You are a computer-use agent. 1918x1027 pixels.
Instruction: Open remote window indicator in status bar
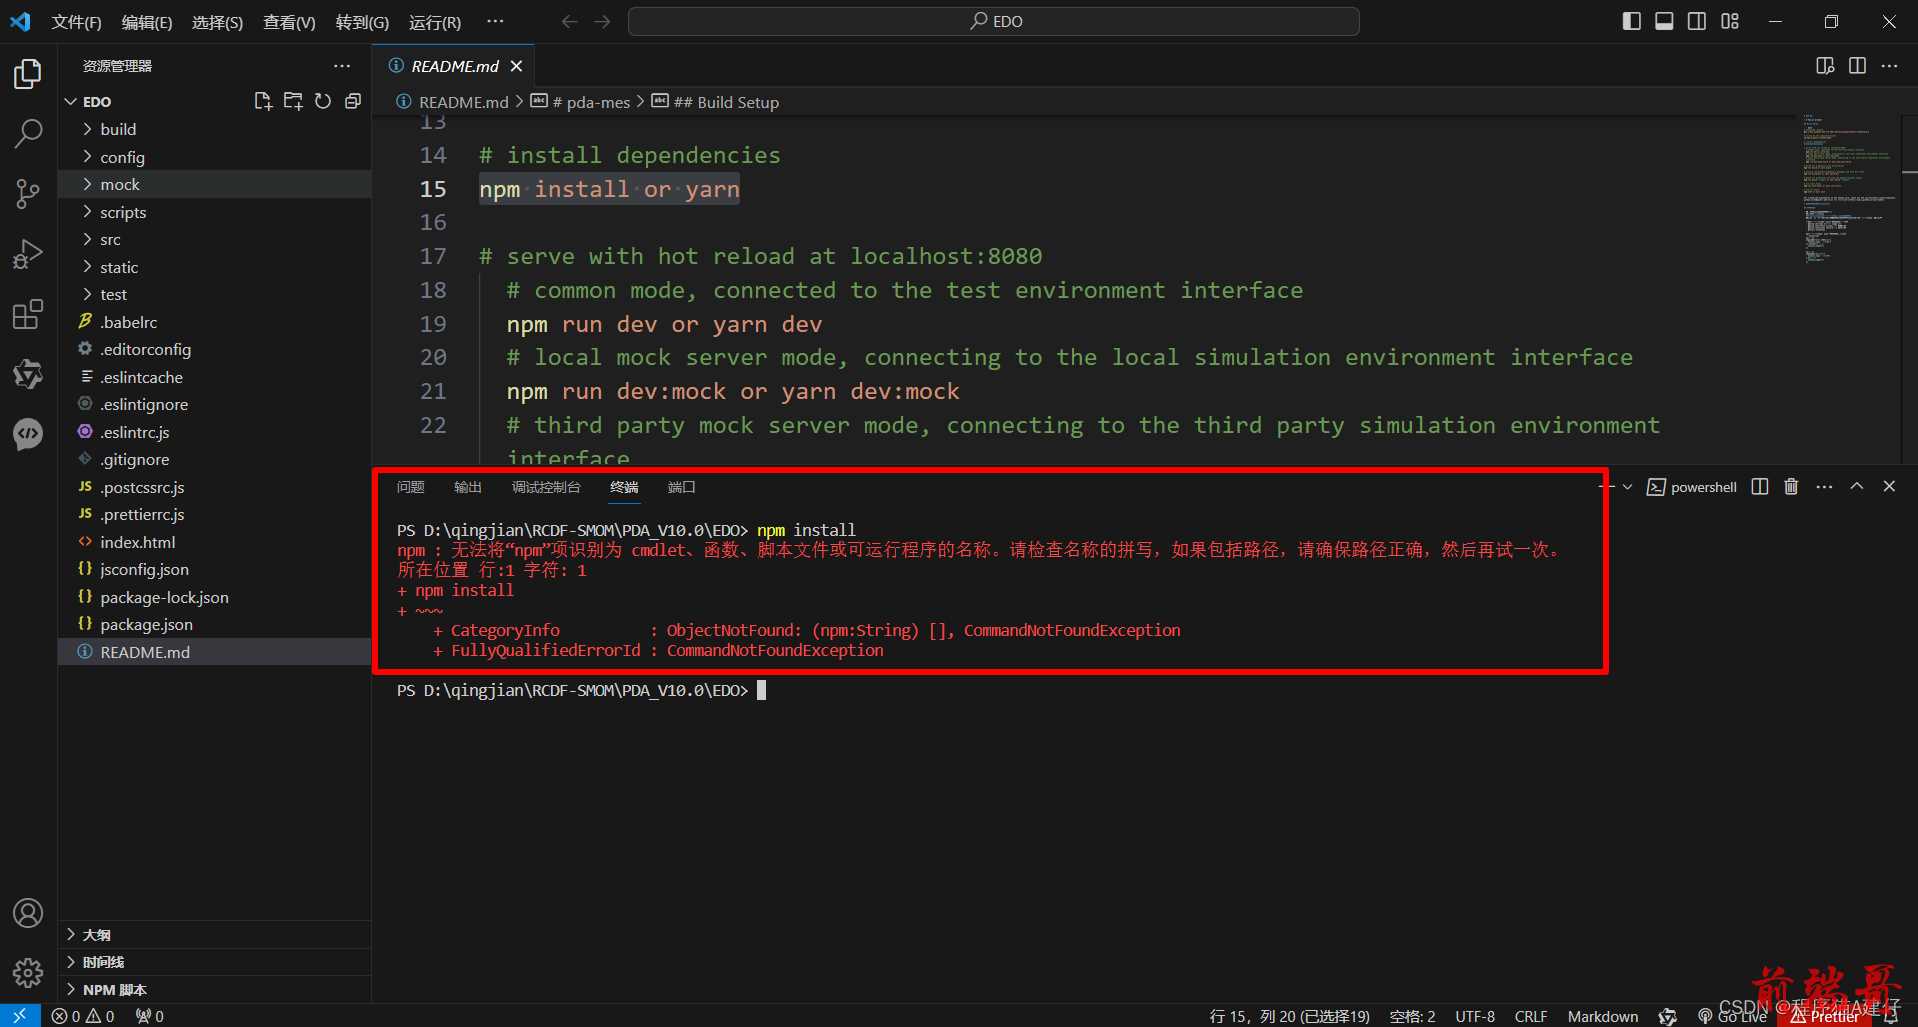click(x=20, y=1016)
